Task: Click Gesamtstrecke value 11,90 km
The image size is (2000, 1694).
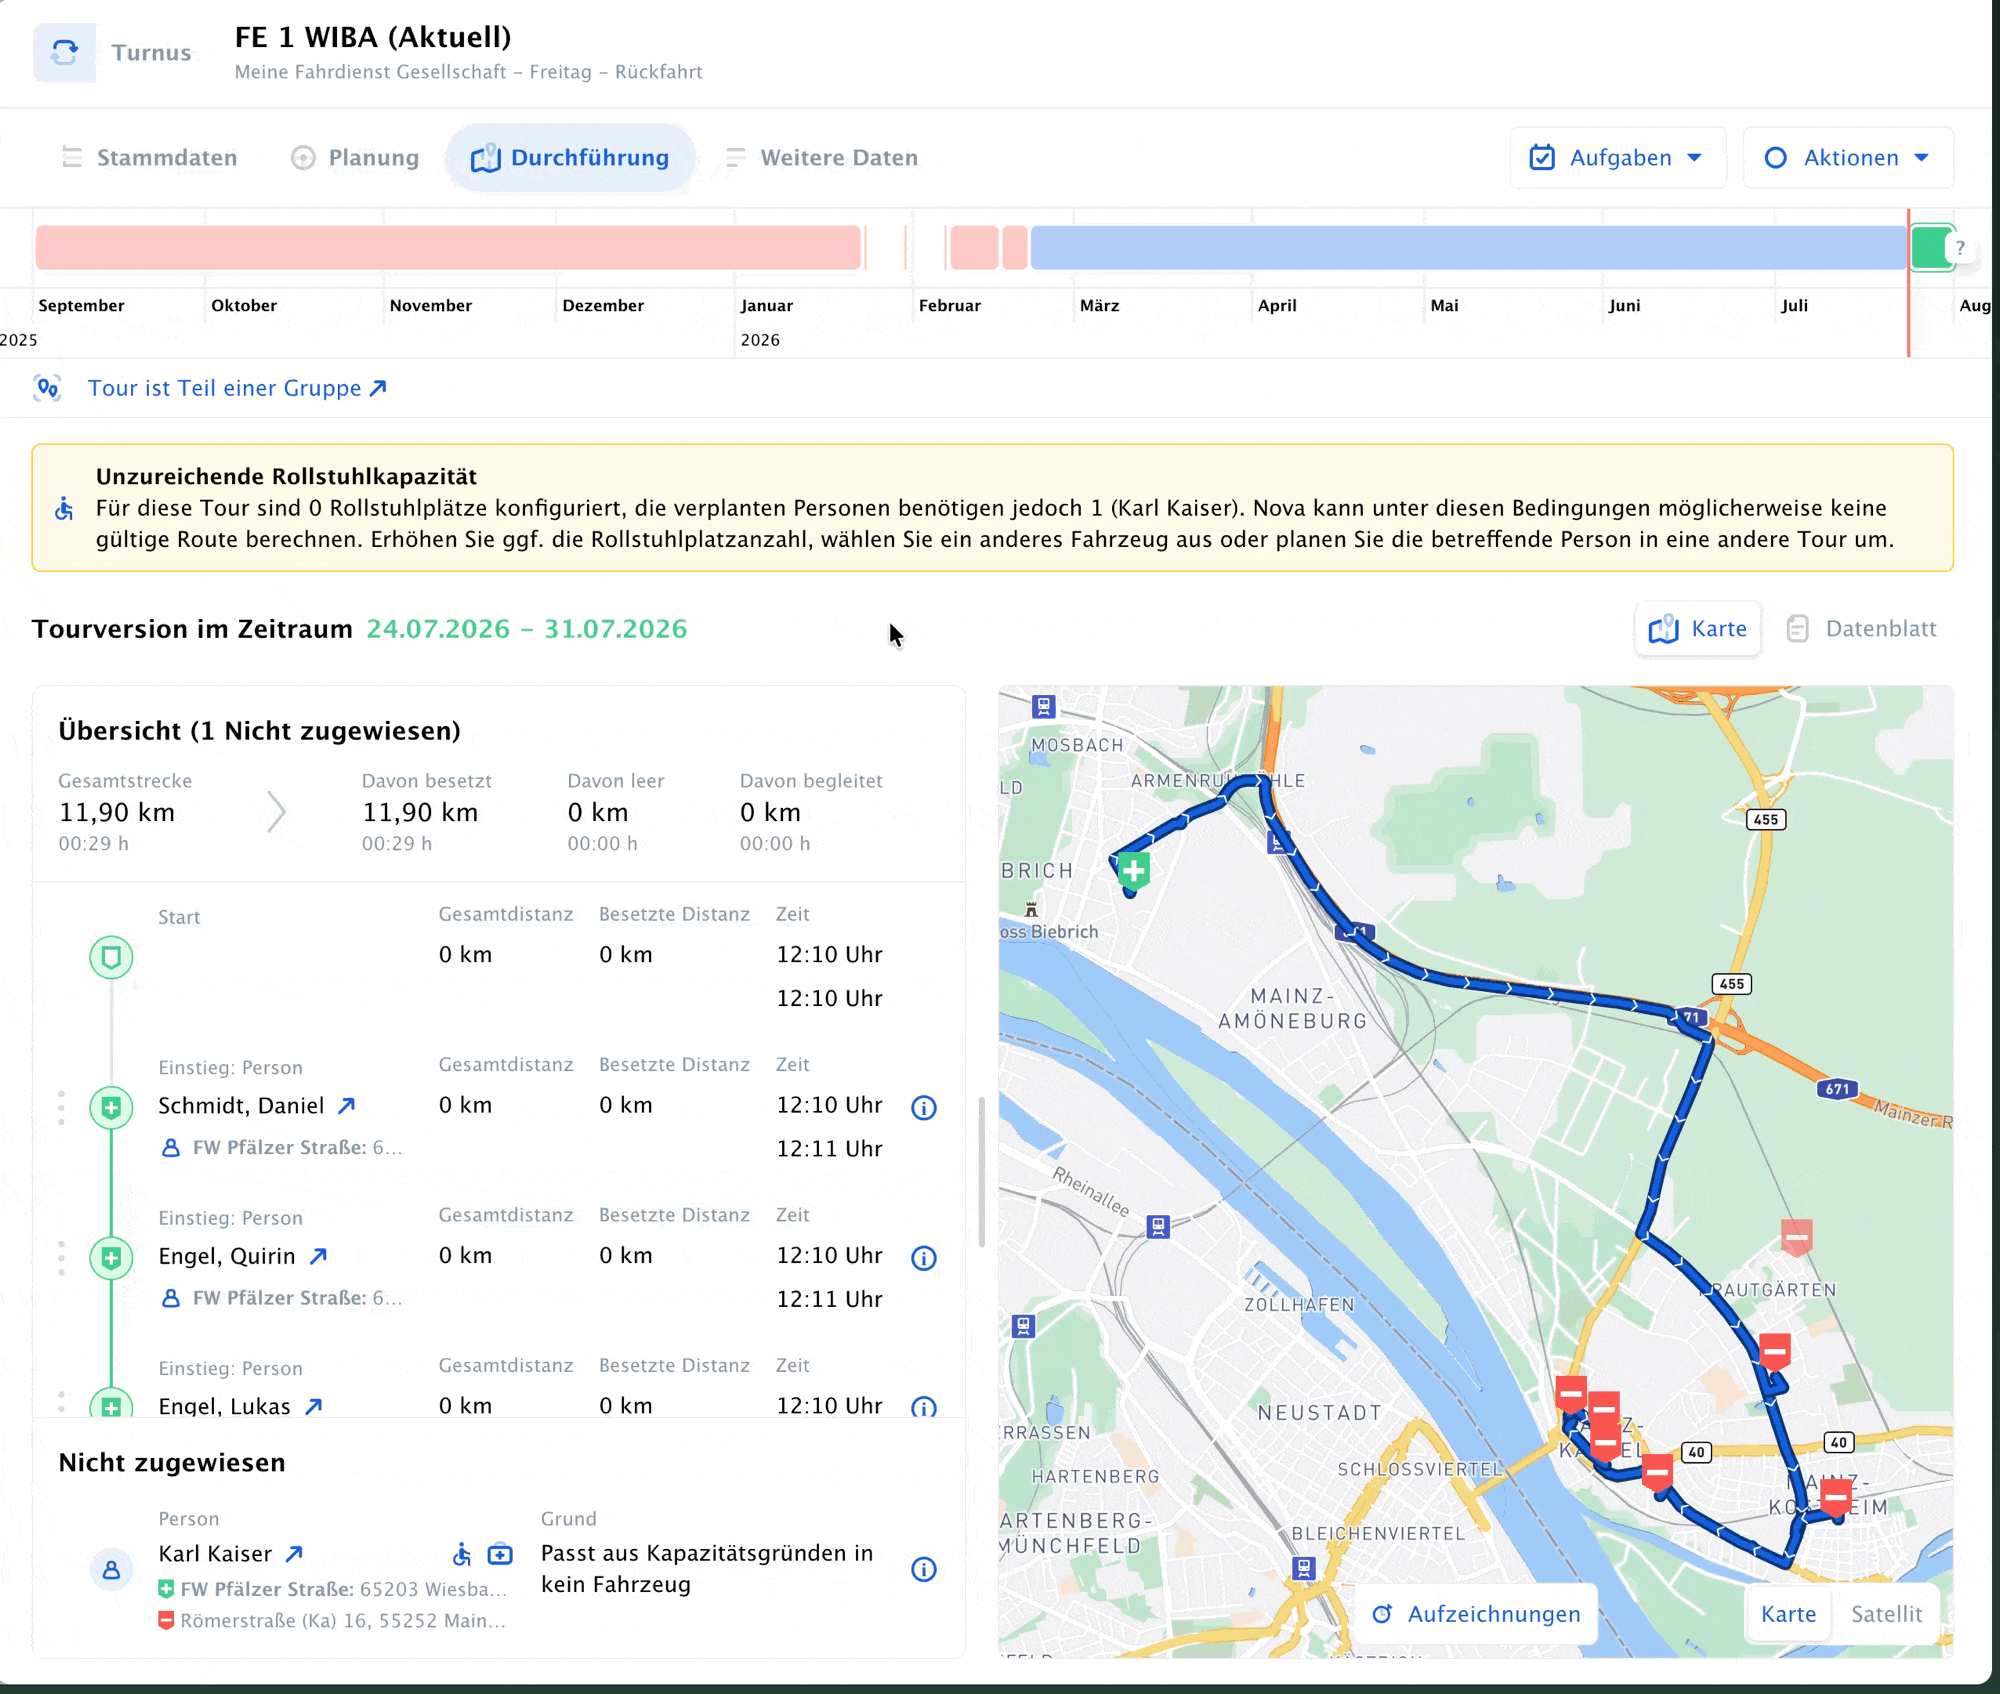Action: [117, 812]
